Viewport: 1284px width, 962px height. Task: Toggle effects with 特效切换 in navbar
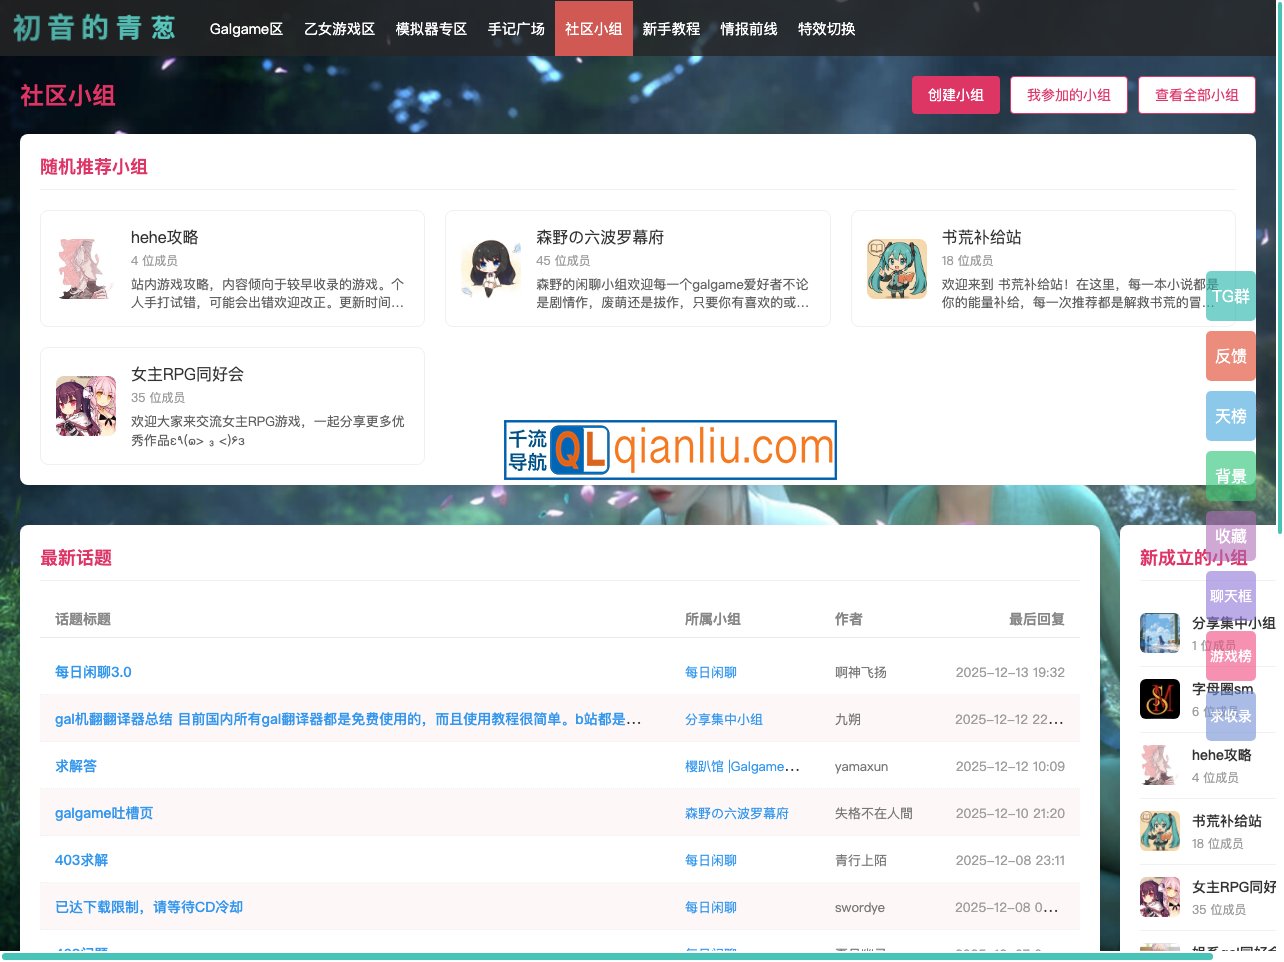826,29
